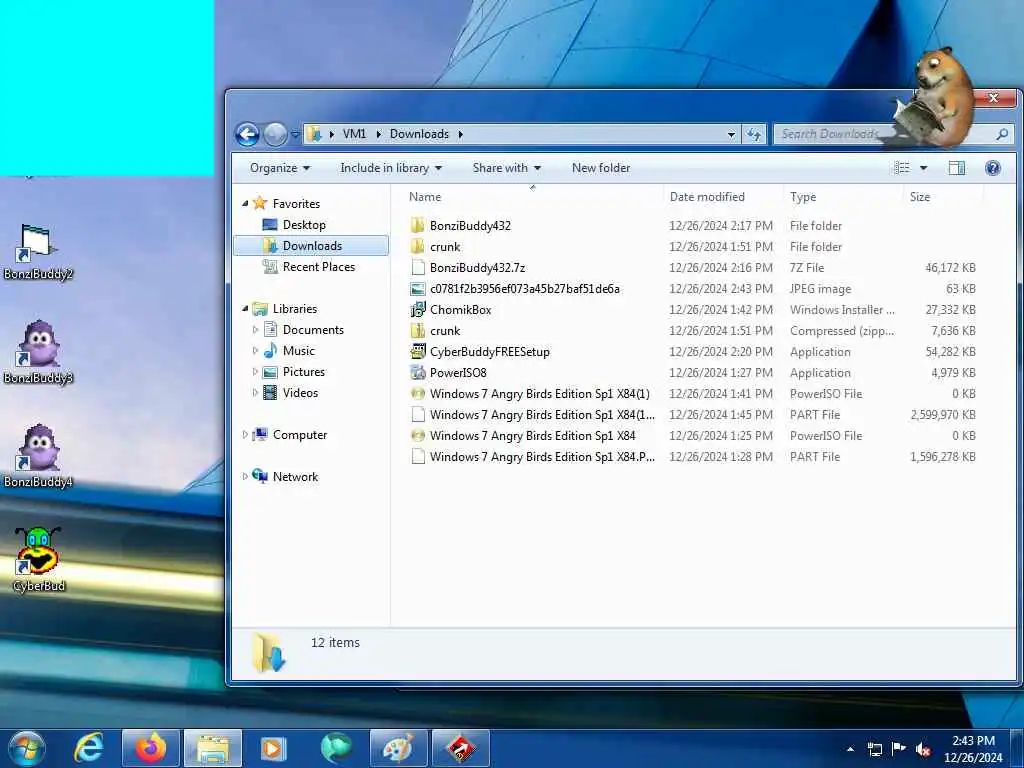Select the PowerISO8 application icon
The image size is (1024, 768).
coord(417,372)
